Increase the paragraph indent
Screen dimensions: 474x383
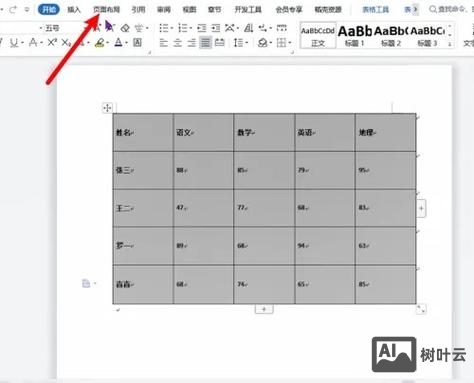pyautogui.click(x=216, y=28)
